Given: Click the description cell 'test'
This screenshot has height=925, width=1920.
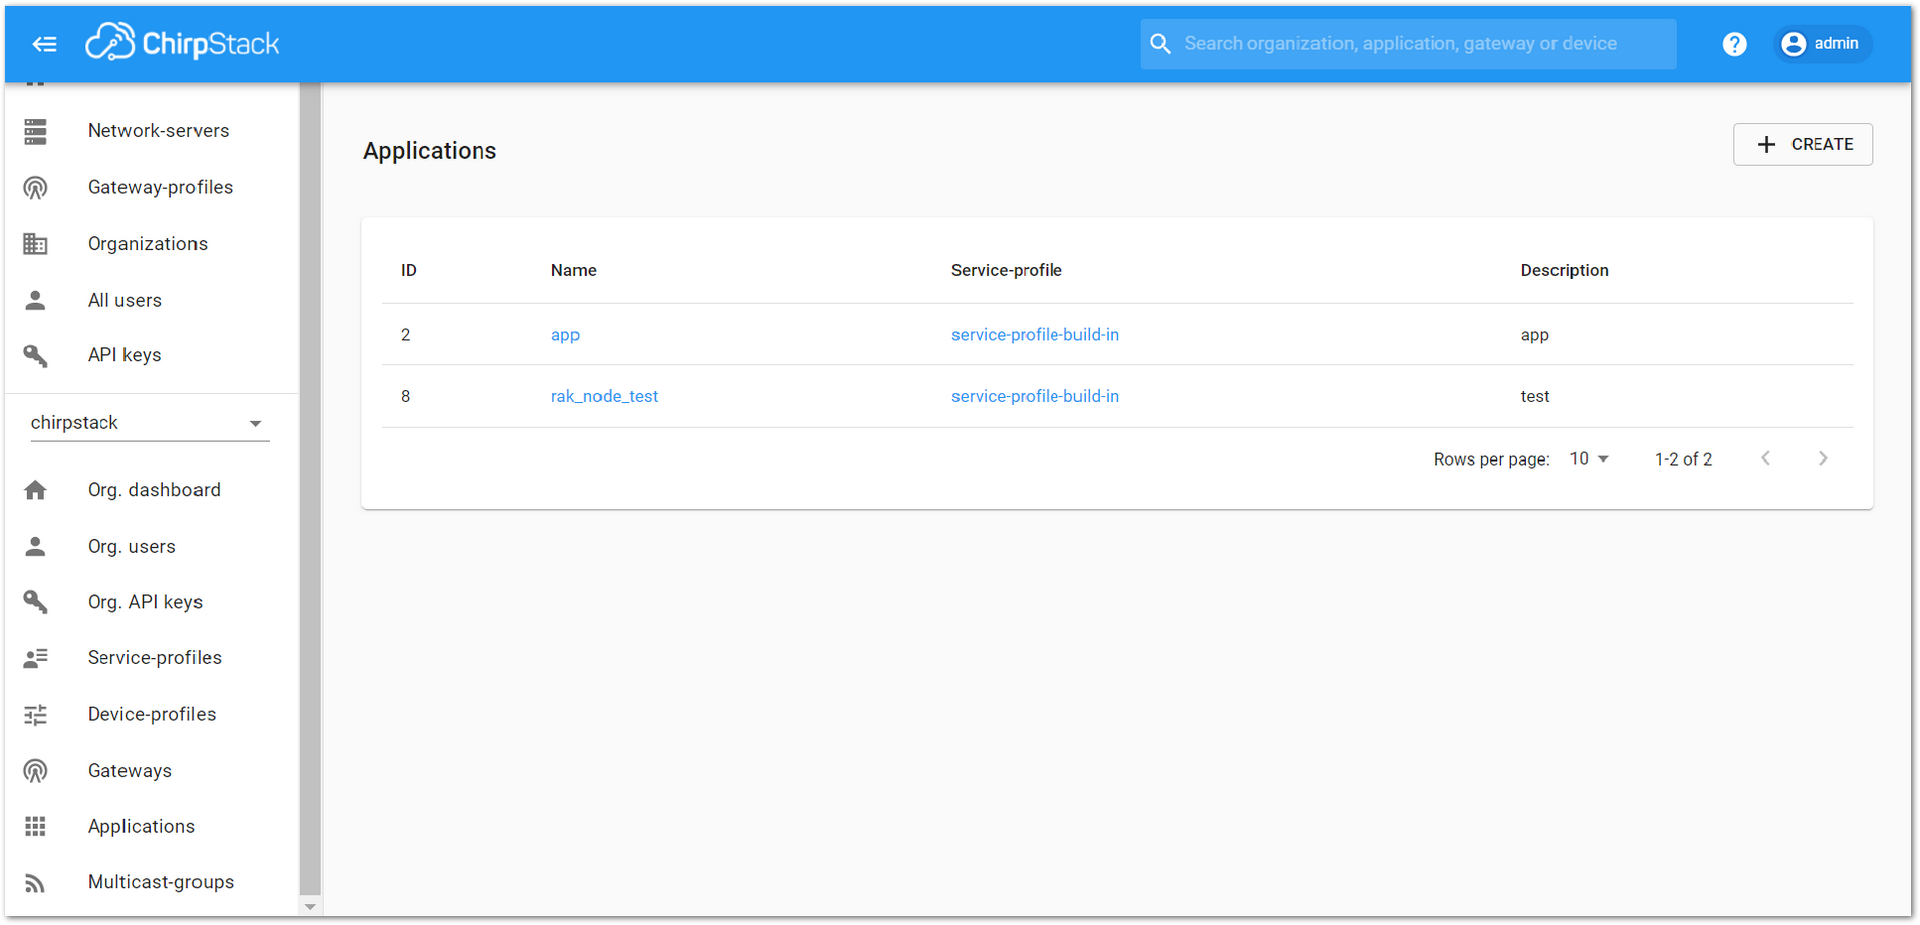Looking at the screenshot, I should (x=1535, y=397).
